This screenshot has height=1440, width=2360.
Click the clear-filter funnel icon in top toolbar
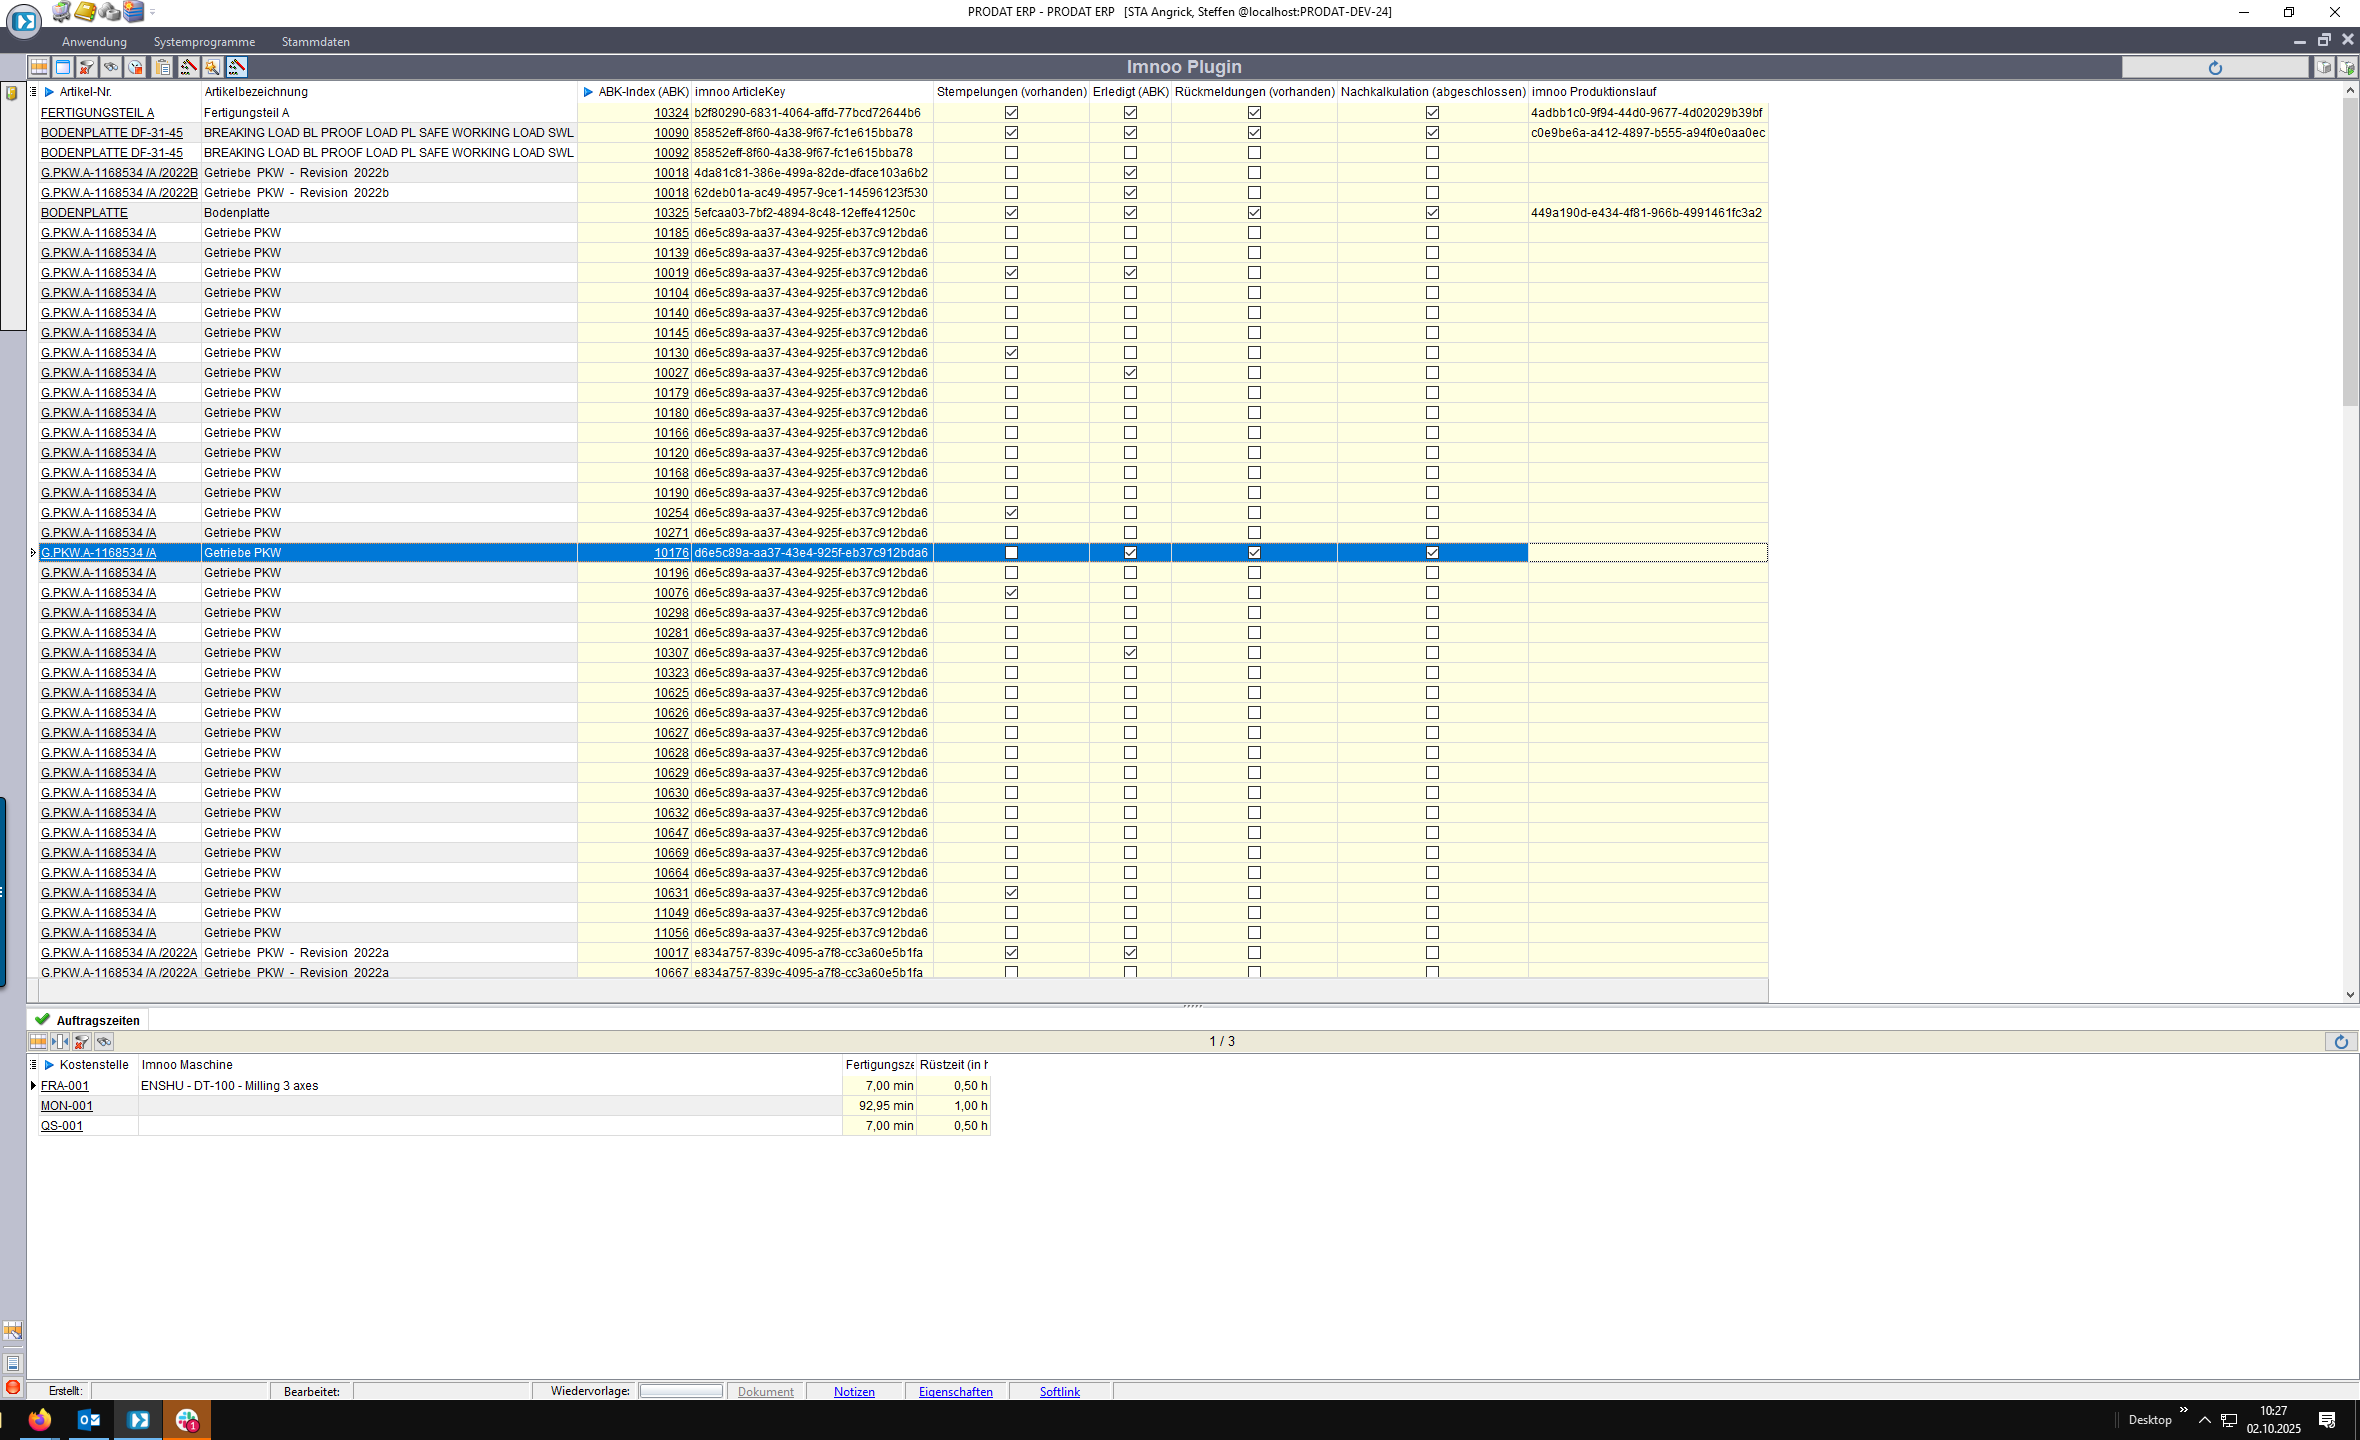pos(87,67)
